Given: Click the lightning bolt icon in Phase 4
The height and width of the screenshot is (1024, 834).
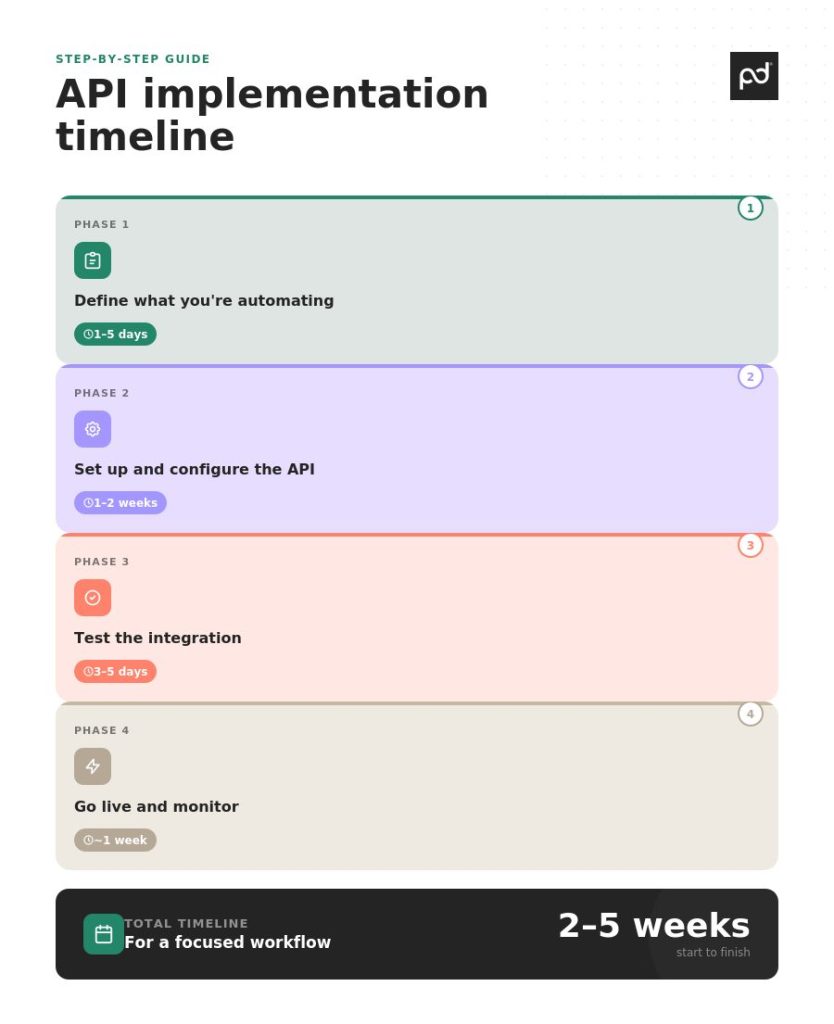Looking at the screenshot, I should [92, 767].
